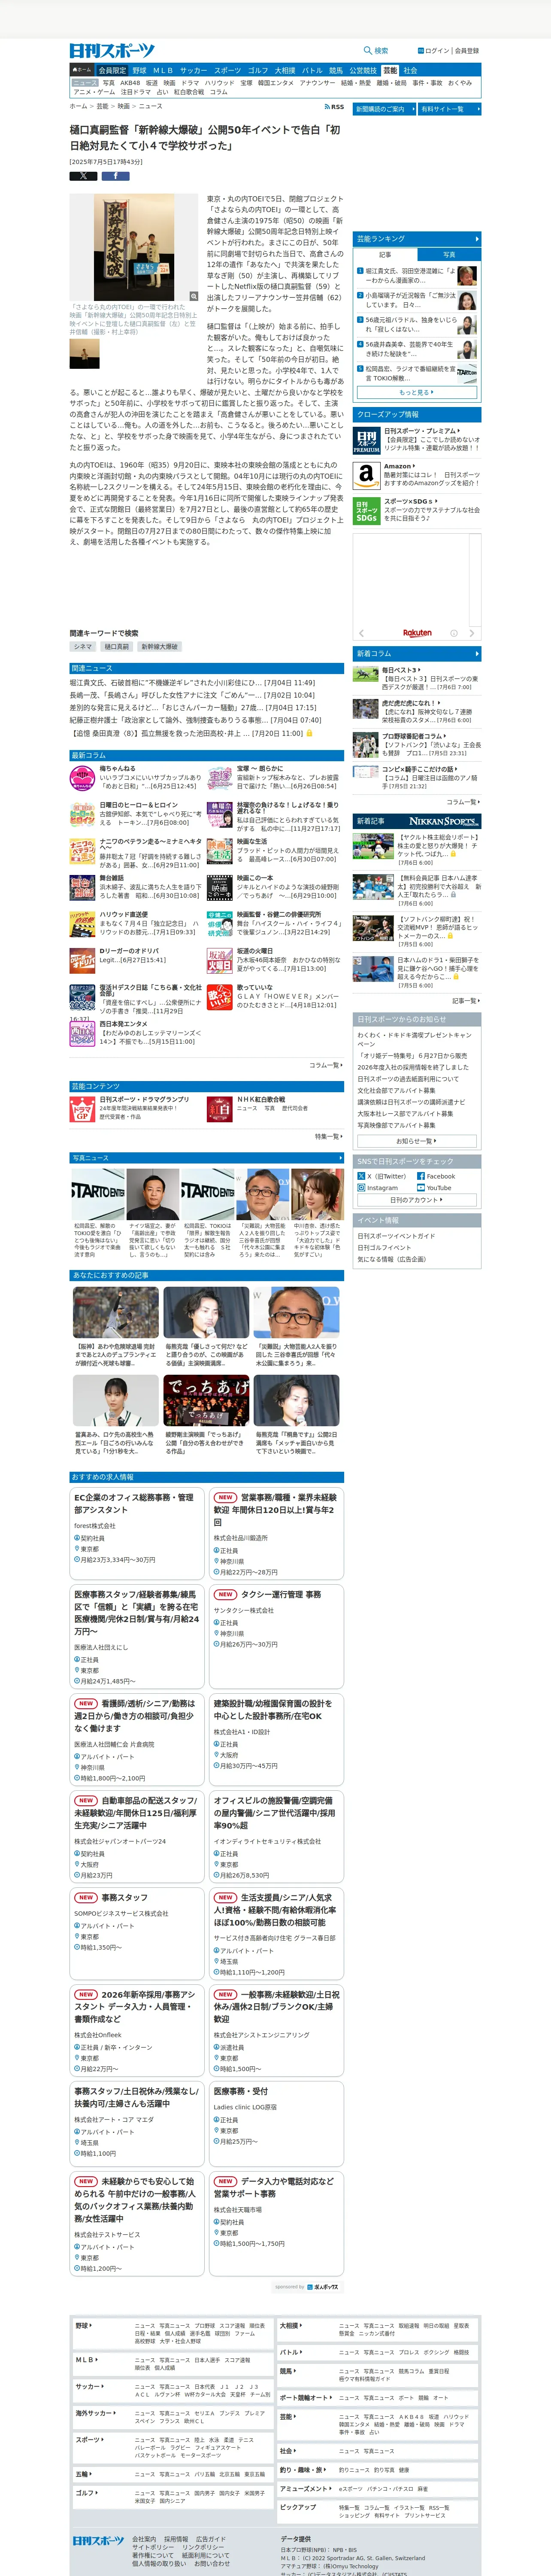Open the ドラマGP icon

coord(82,1108)
